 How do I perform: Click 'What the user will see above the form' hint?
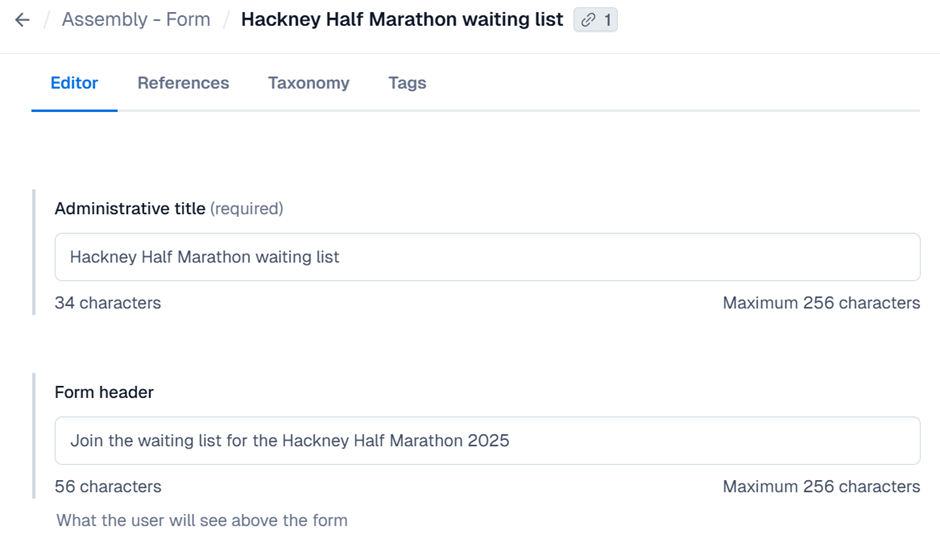click(x=202, y=520)
